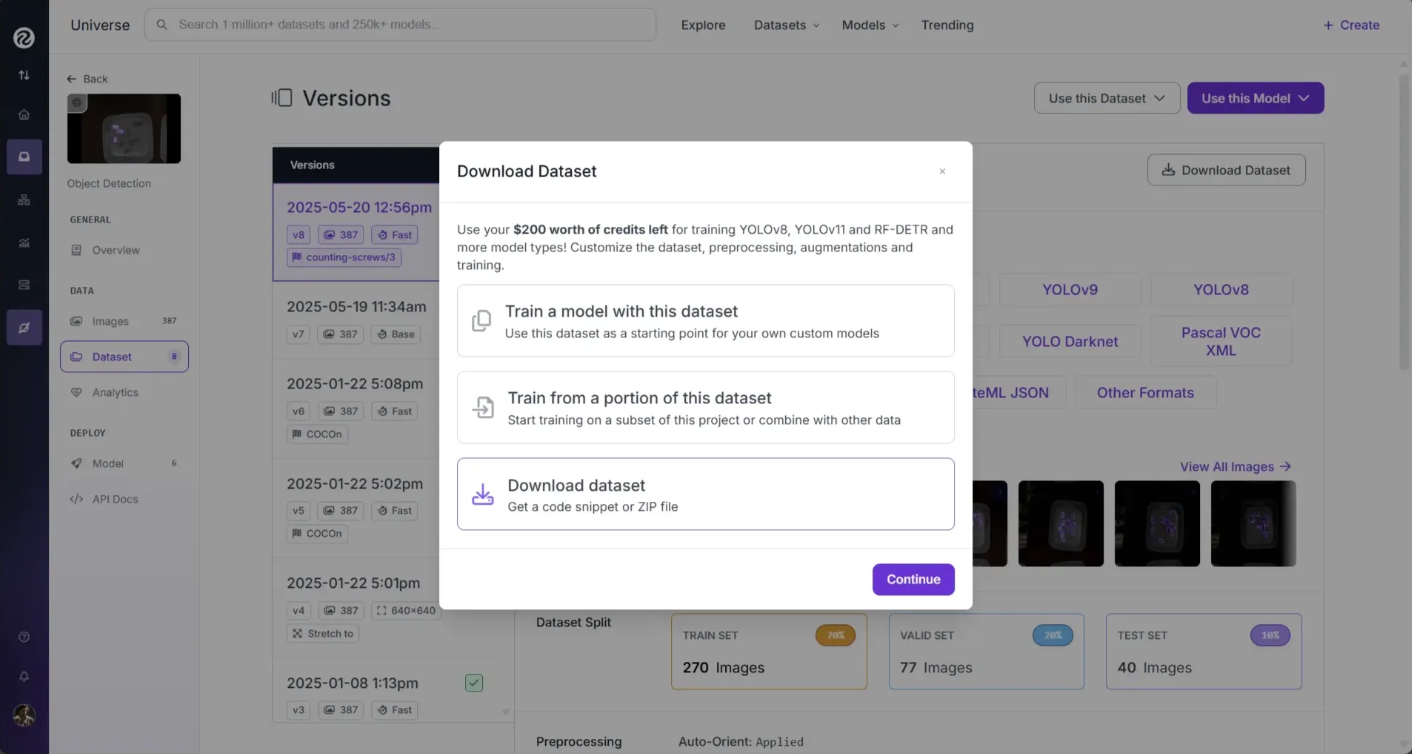Image resolution: width=1412 pixels, height=754 pixels.
Task: Select "Train a model with this dataset" option
Action: point(705,321)
